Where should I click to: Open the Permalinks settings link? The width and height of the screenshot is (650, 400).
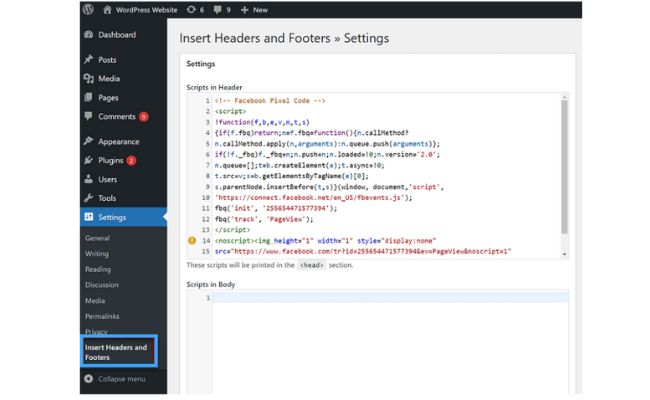point(102,316)
